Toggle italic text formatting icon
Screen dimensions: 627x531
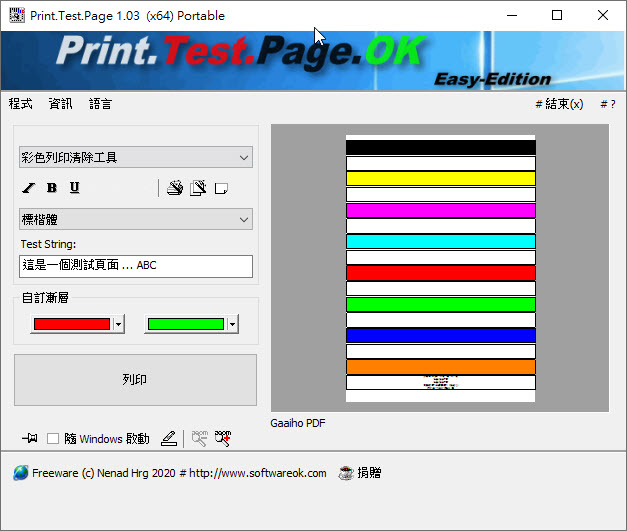(x=28, y=188)
